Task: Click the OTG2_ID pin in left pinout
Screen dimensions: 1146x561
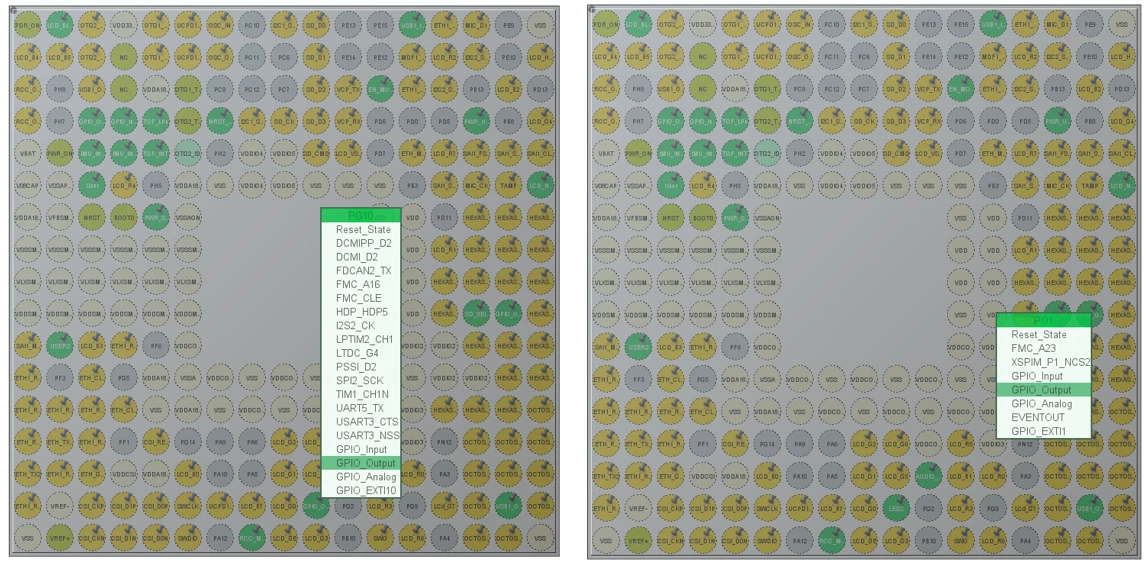Action: click(x=187, y=153)
